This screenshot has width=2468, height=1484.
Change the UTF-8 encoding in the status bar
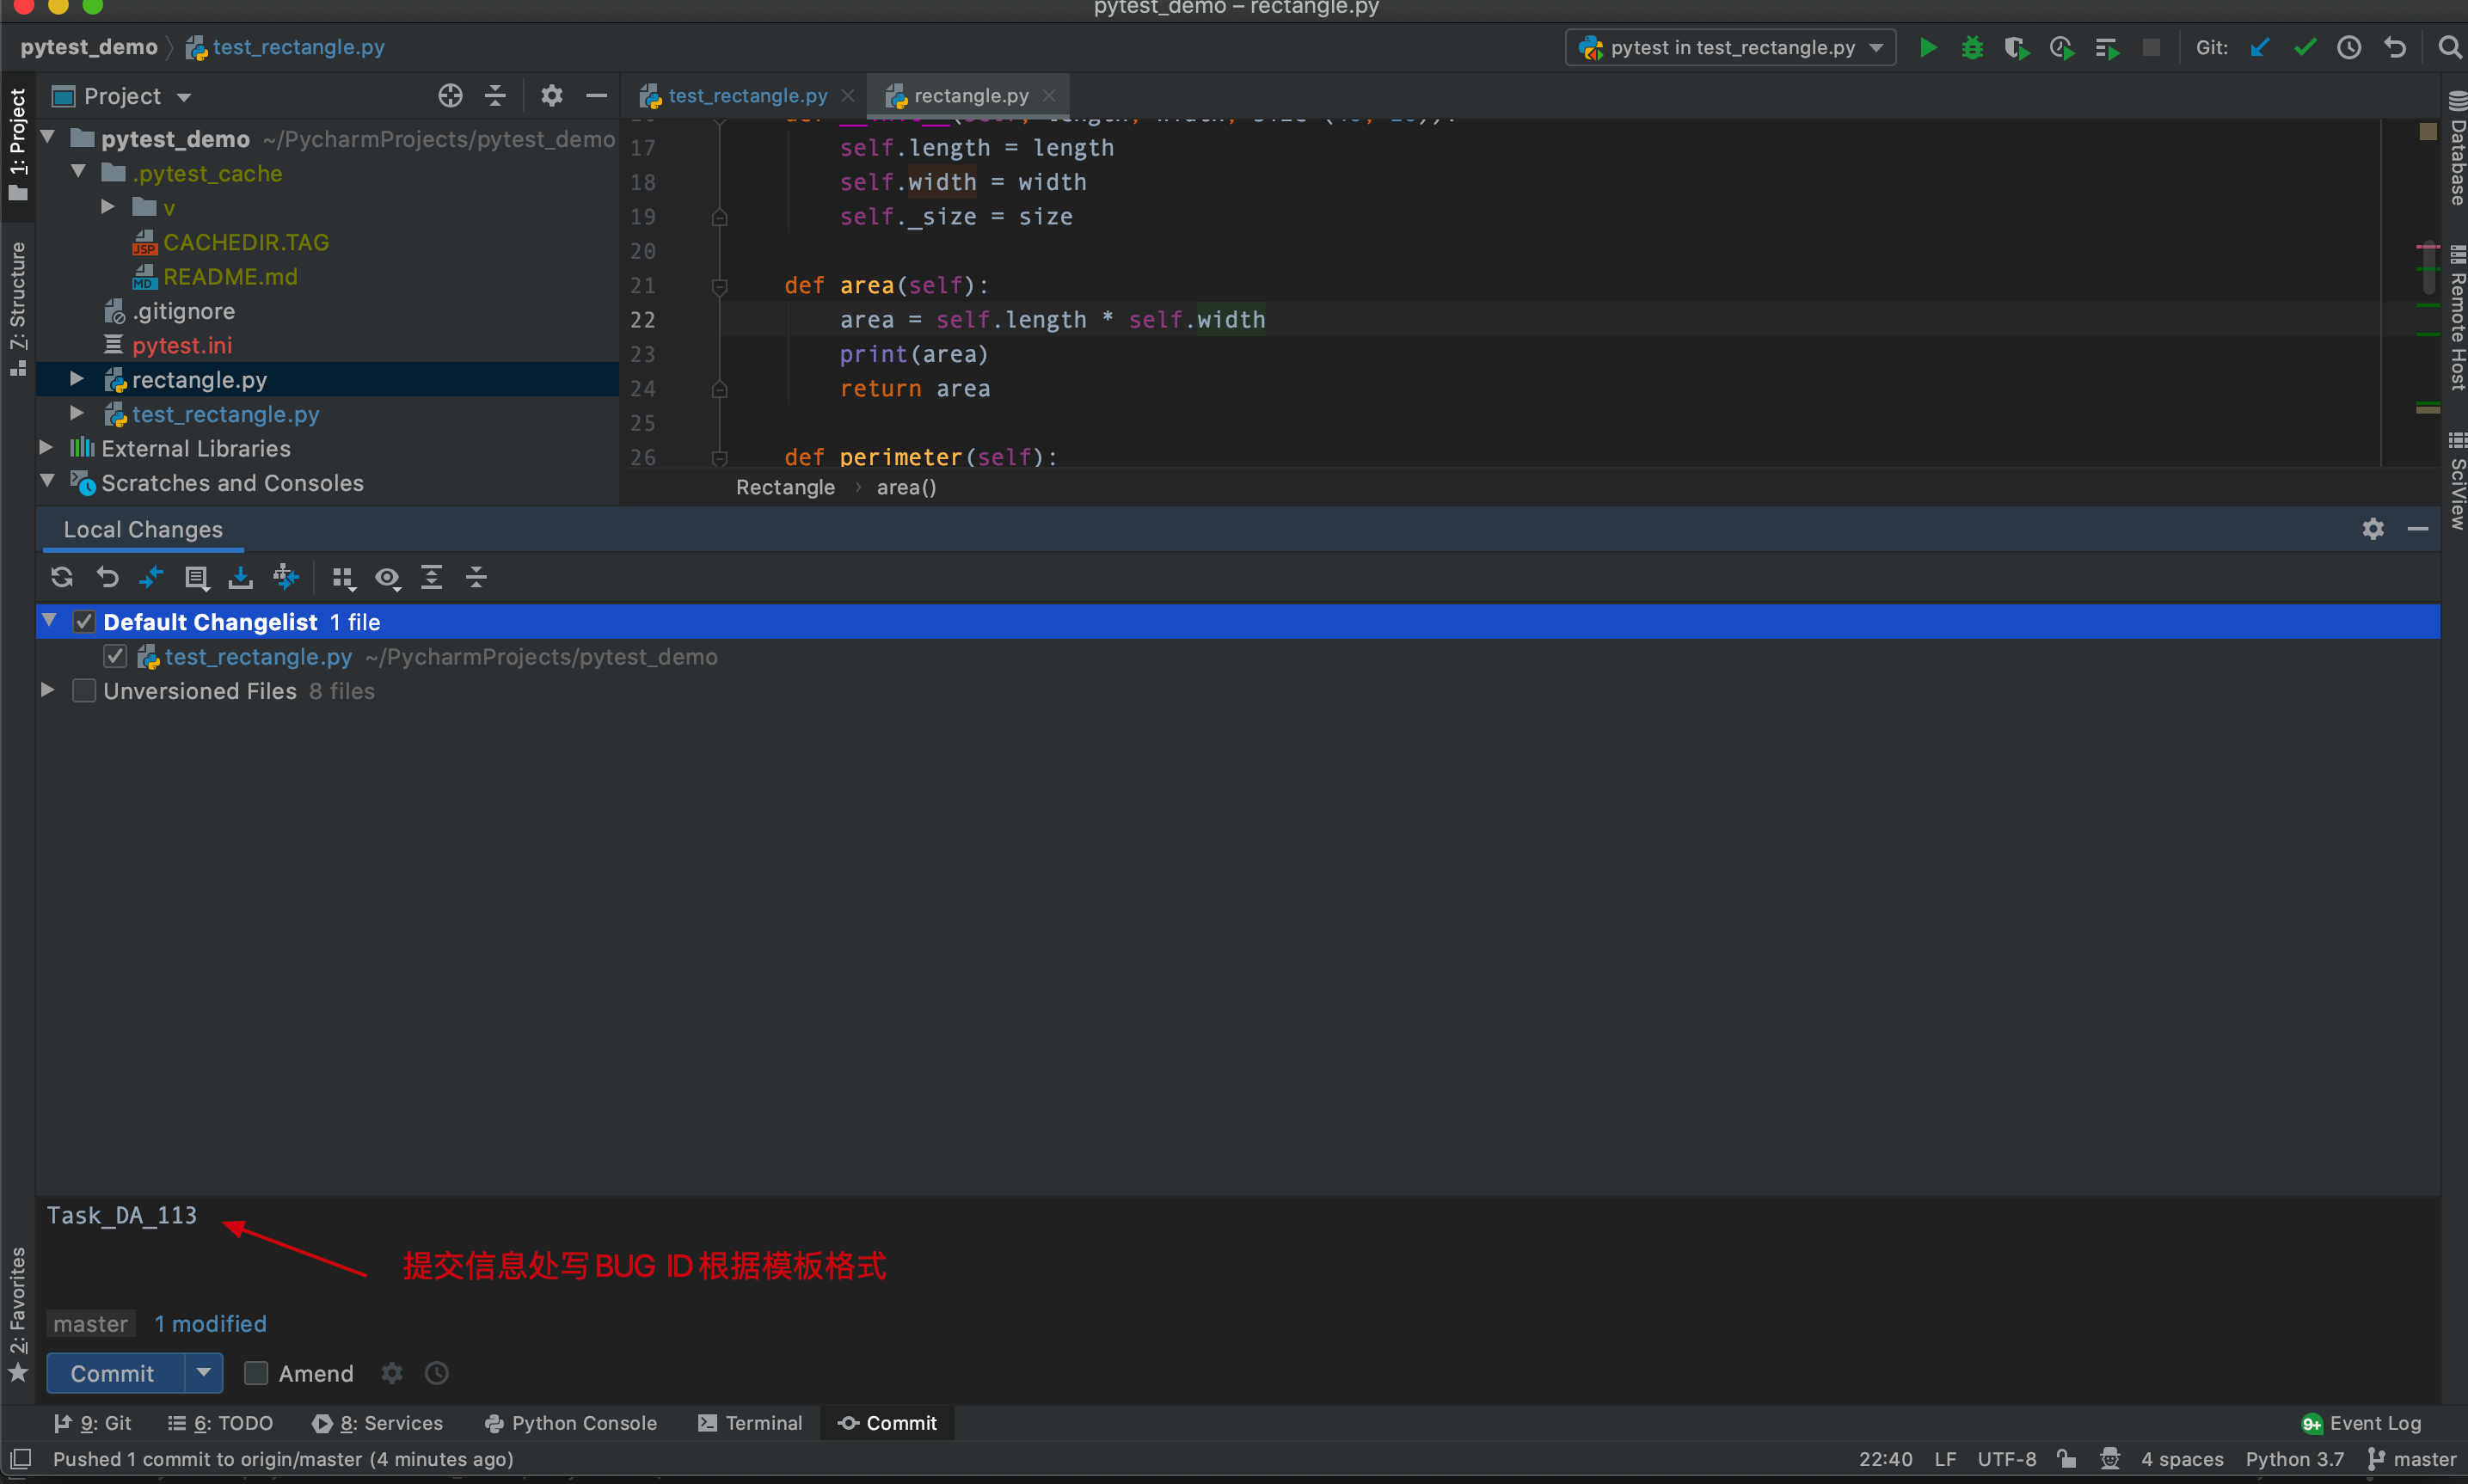click(2006, 1458)
